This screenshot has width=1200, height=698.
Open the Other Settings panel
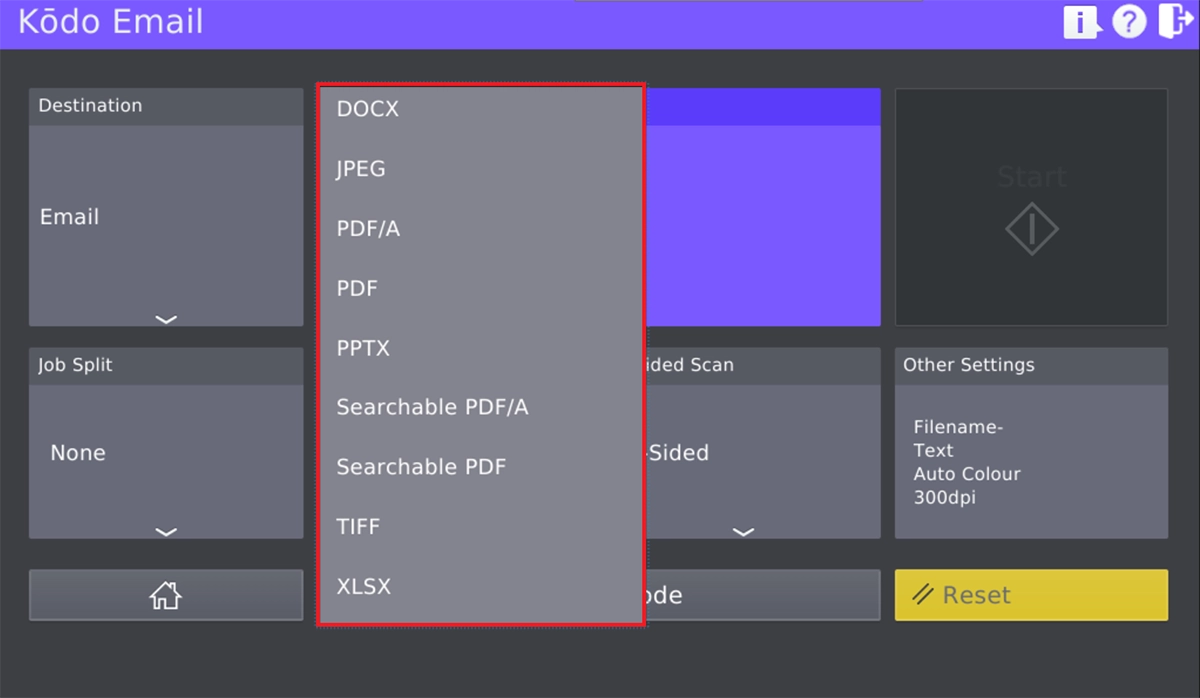[x=1031, y=444]
